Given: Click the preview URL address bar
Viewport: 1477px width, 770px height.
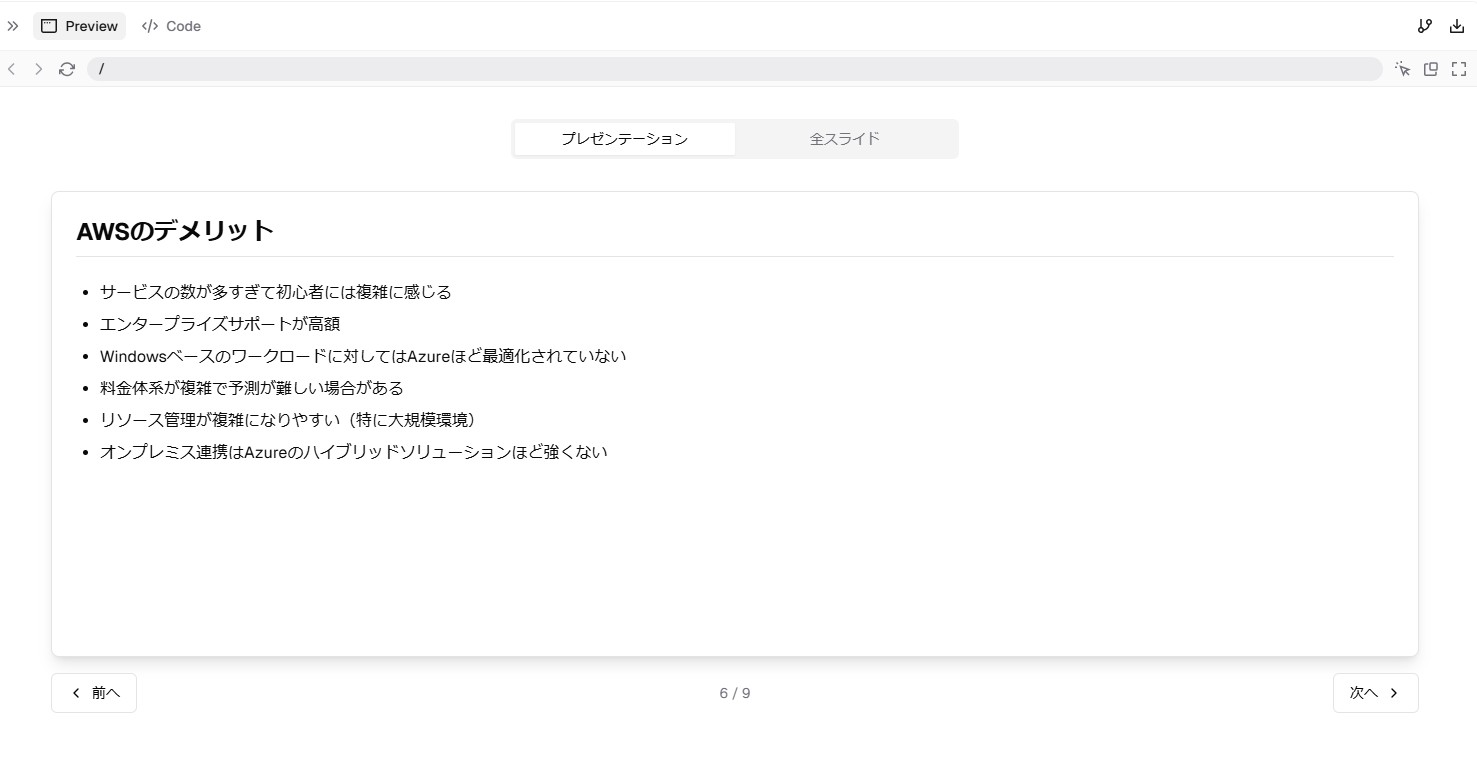Looking at the screenshot, I should [x=734, y=69].
